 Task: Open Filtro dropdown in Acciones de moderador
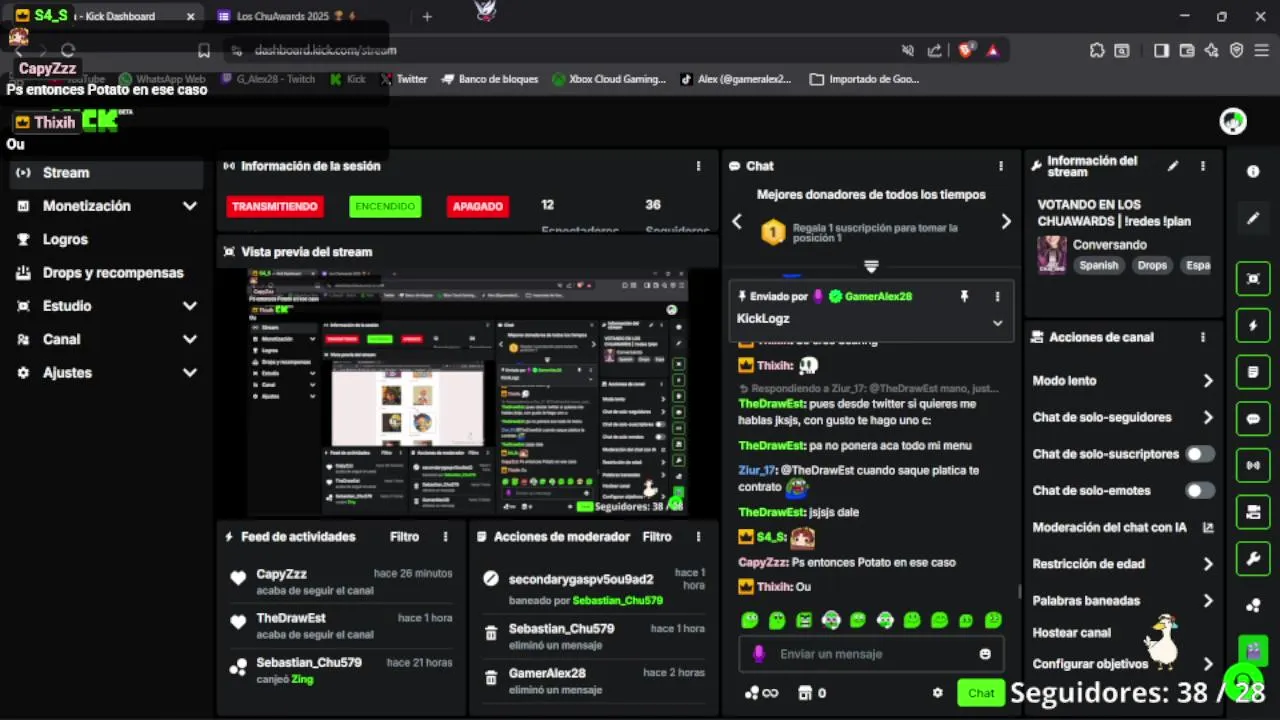click(657, 537)
